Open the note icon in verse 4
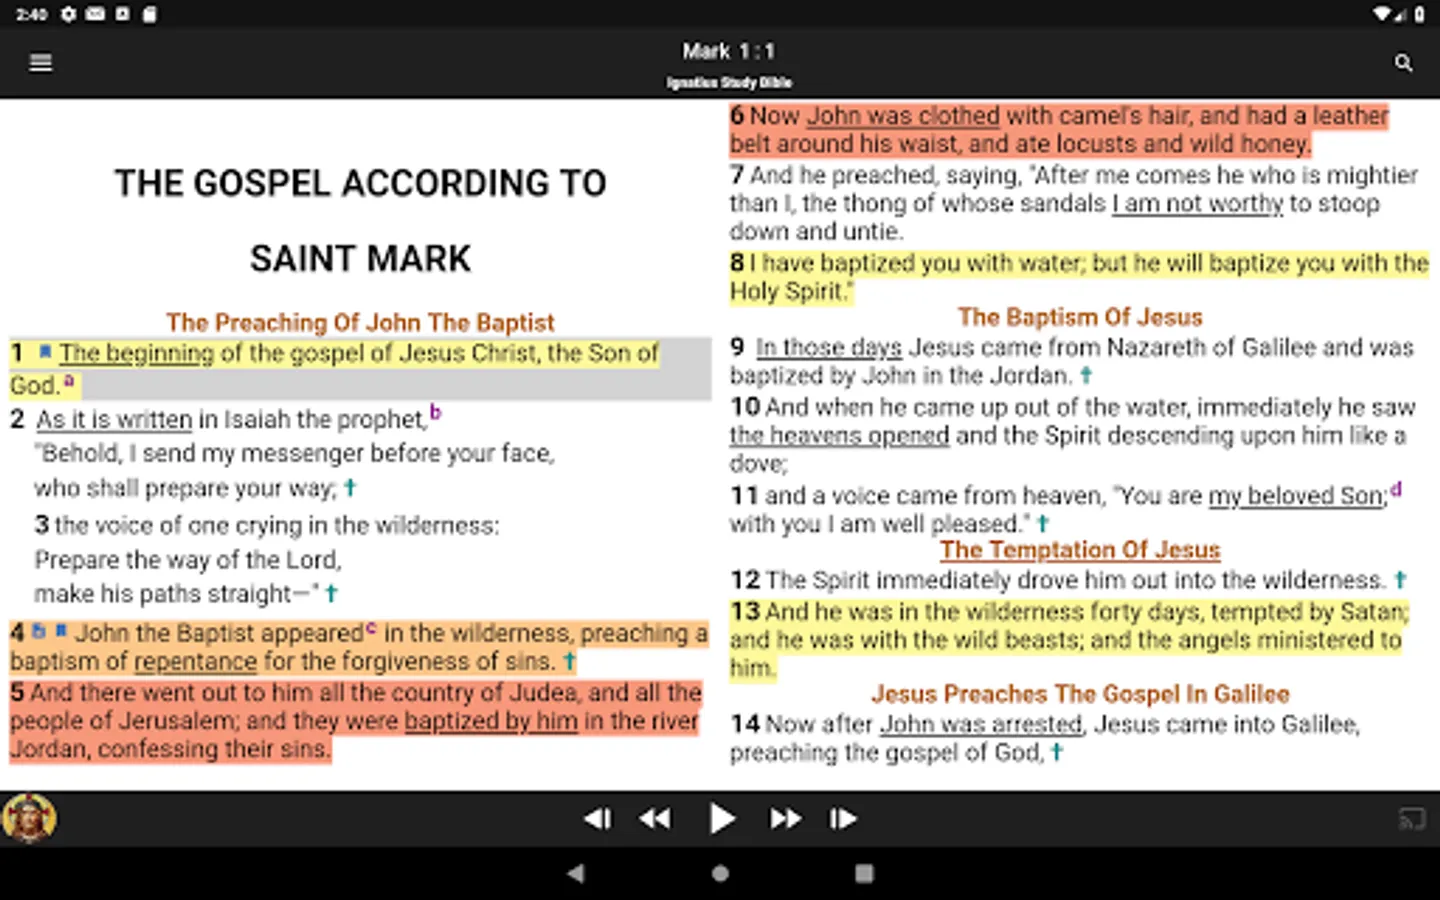This screenshot has height=900, width=1440. coord(39,631)
